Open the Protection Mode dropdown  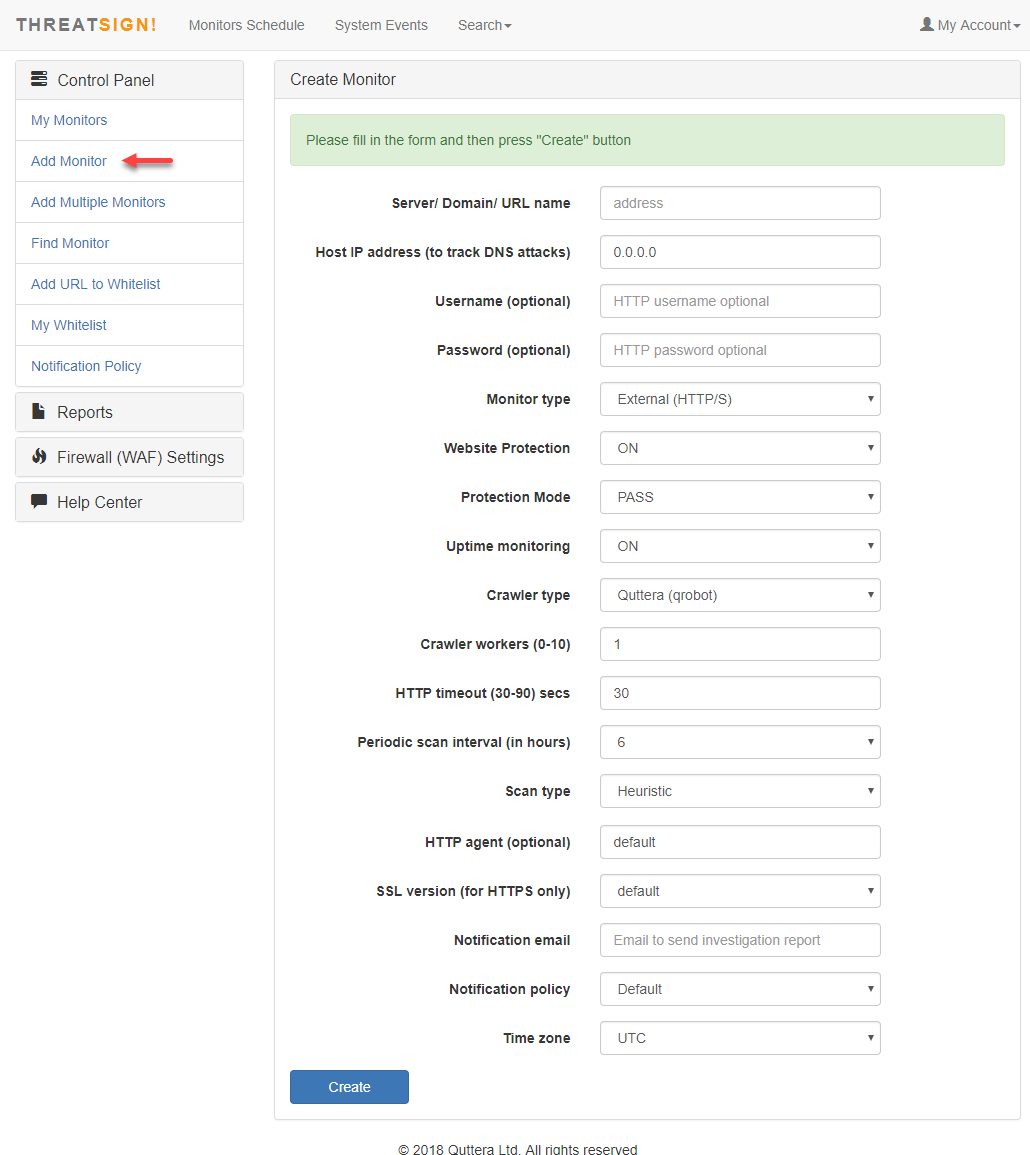click(740, 497)
